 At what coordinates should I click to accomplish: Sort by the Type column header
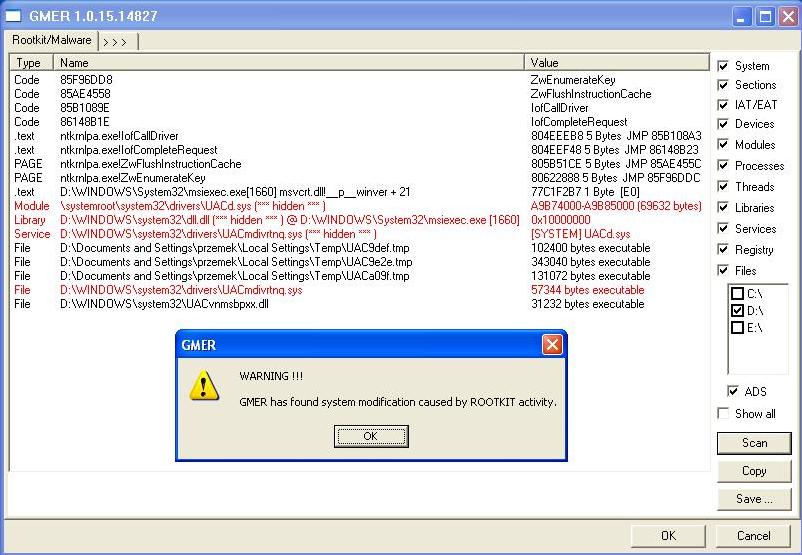[x=32, y=62]
